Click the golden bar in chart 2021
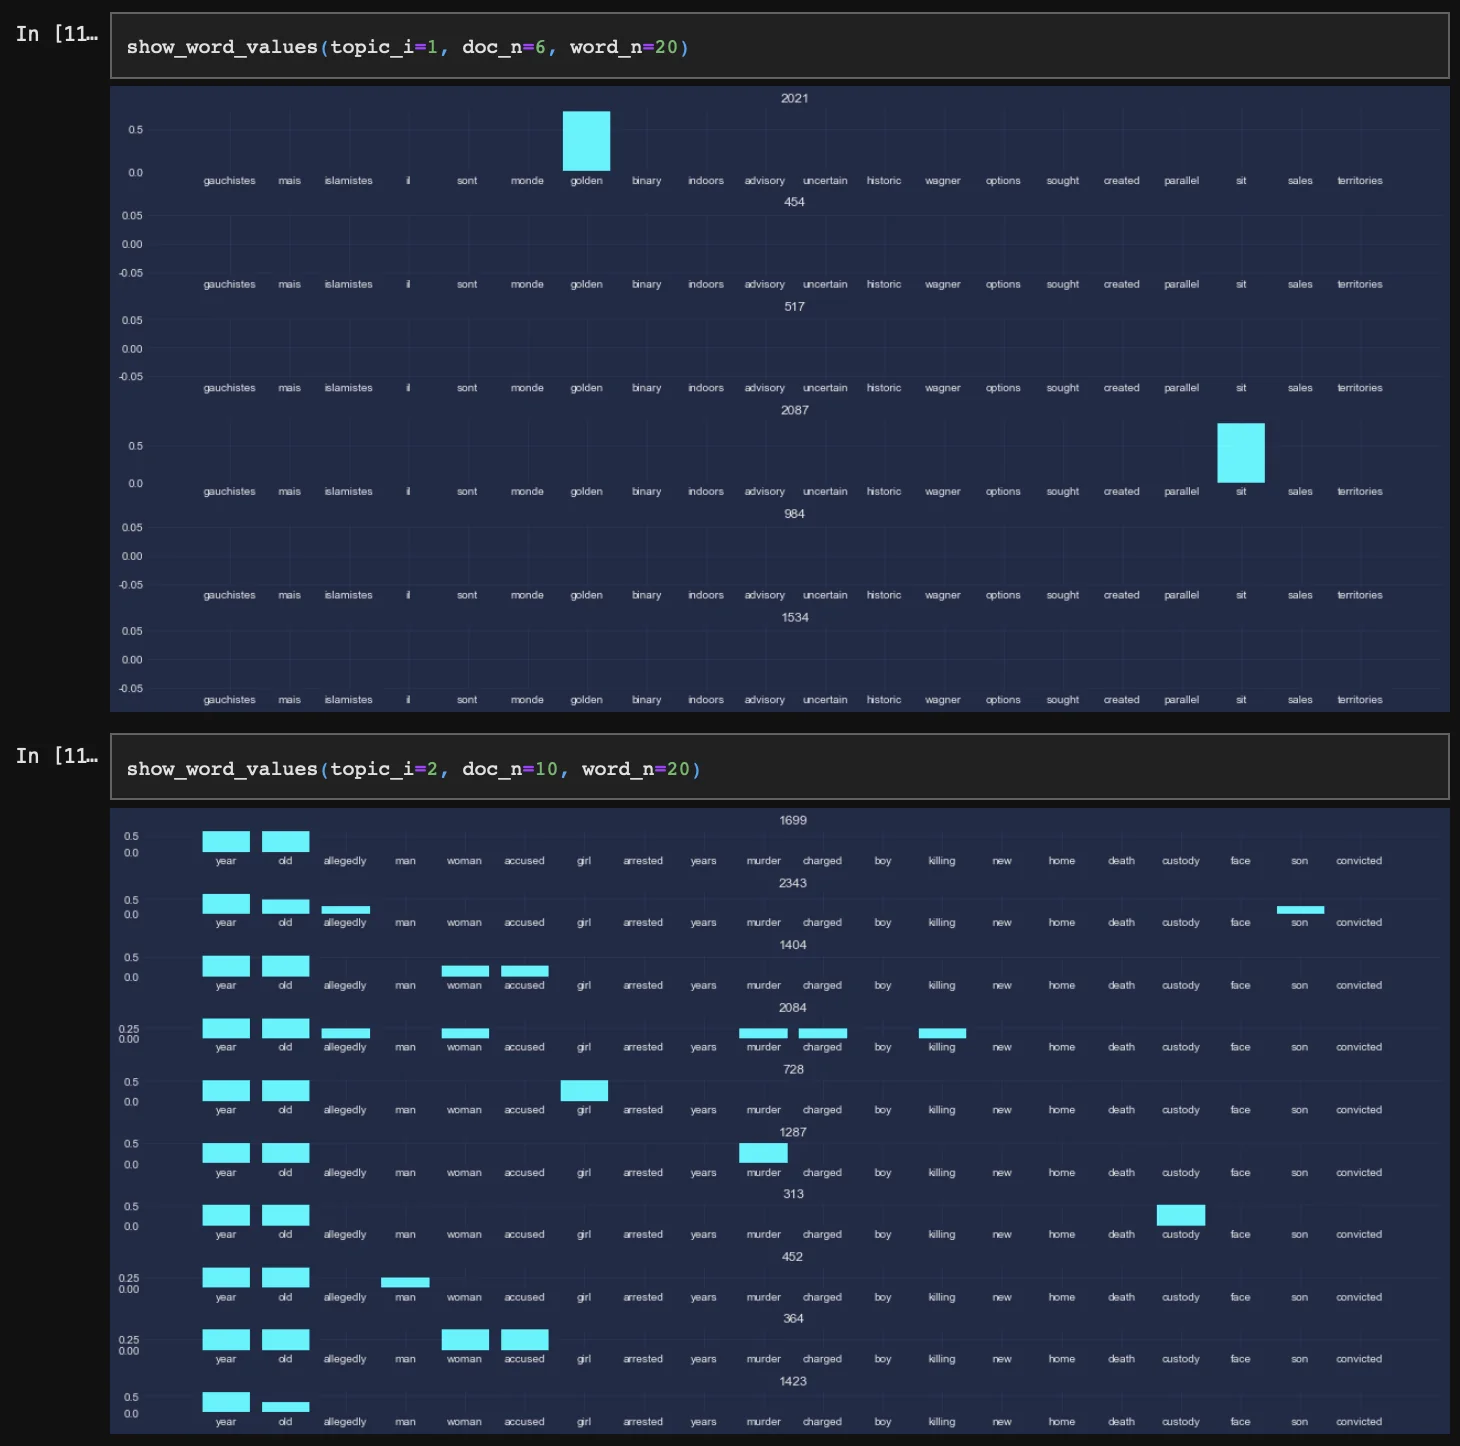Viewport: 1460px width, 1446px height. [586, 141]
